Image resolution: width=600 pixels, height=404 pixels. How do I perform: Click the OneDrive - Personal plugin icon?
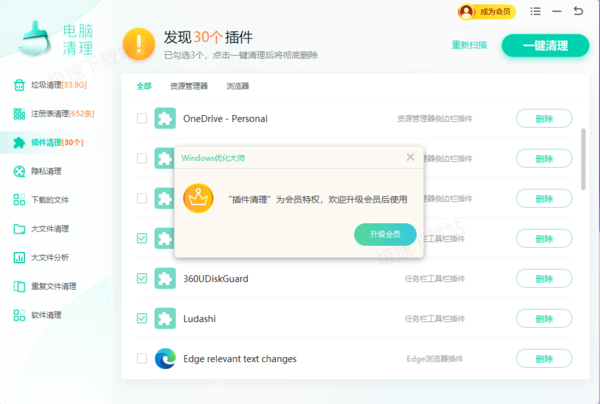(165, 118)
